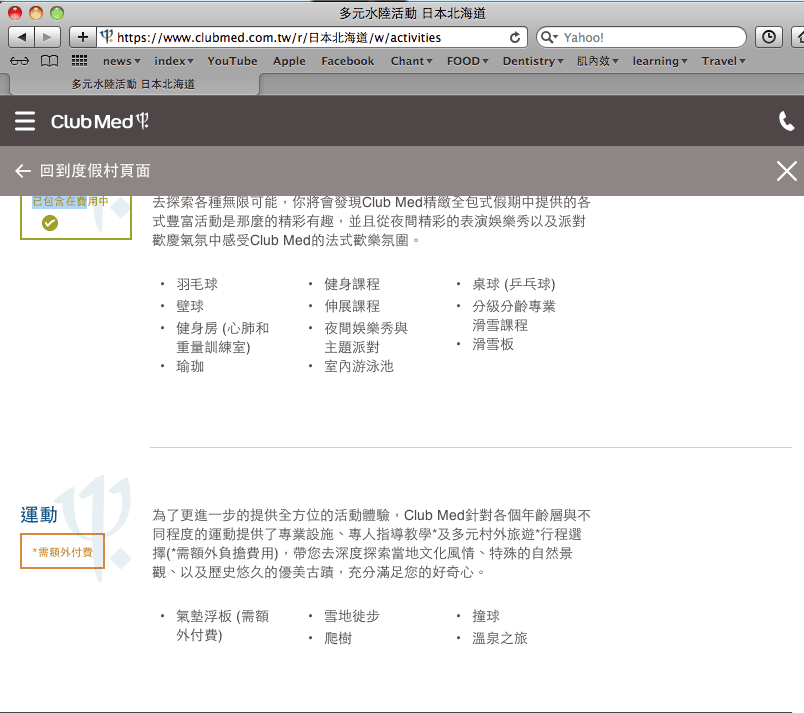Go forward with the Safari forward arrow
Screen dimensions: 804x713
(47, 37)
